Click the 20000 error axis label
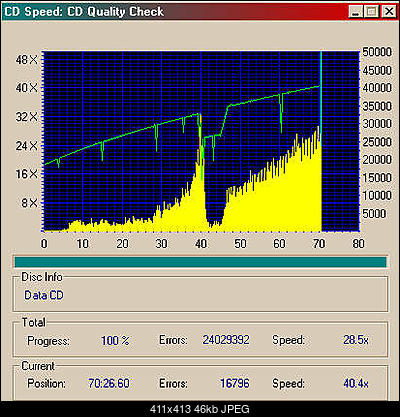This screenshot has height=417, width=400. point(377,160)
